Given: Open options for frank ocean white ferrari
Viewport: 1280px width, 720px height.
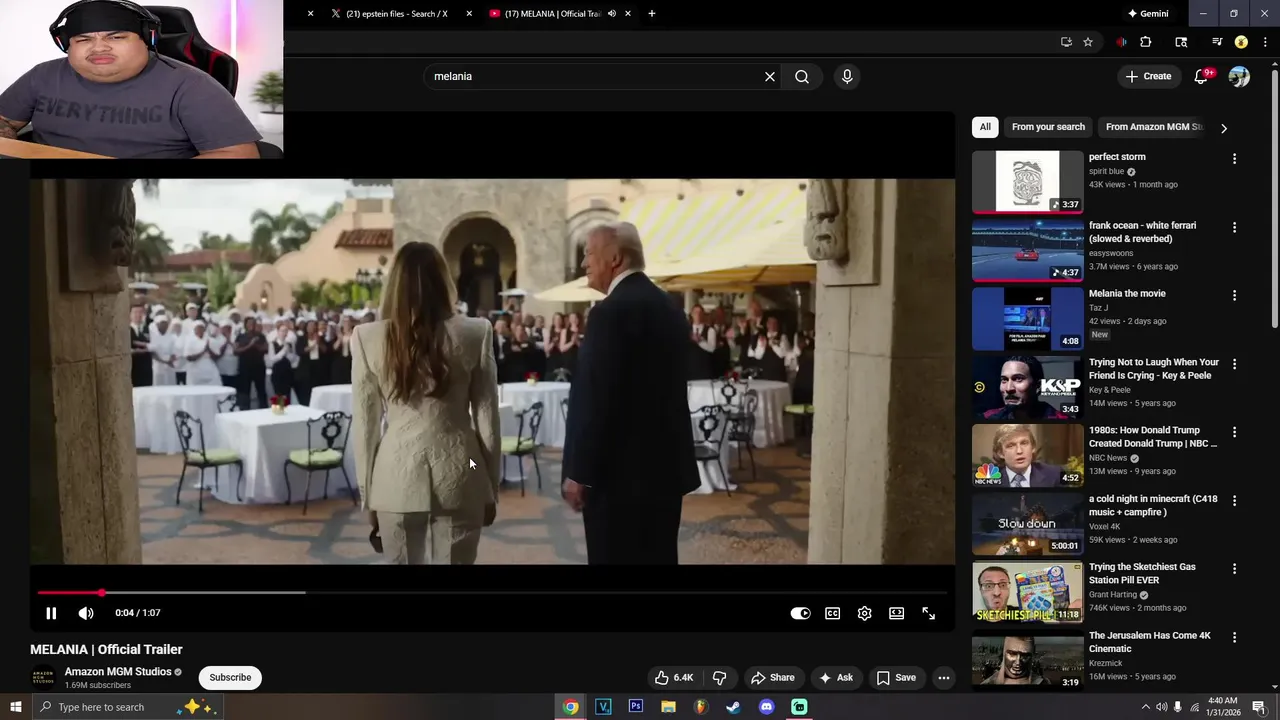Looking at the screenshot, I should 1234,227.
